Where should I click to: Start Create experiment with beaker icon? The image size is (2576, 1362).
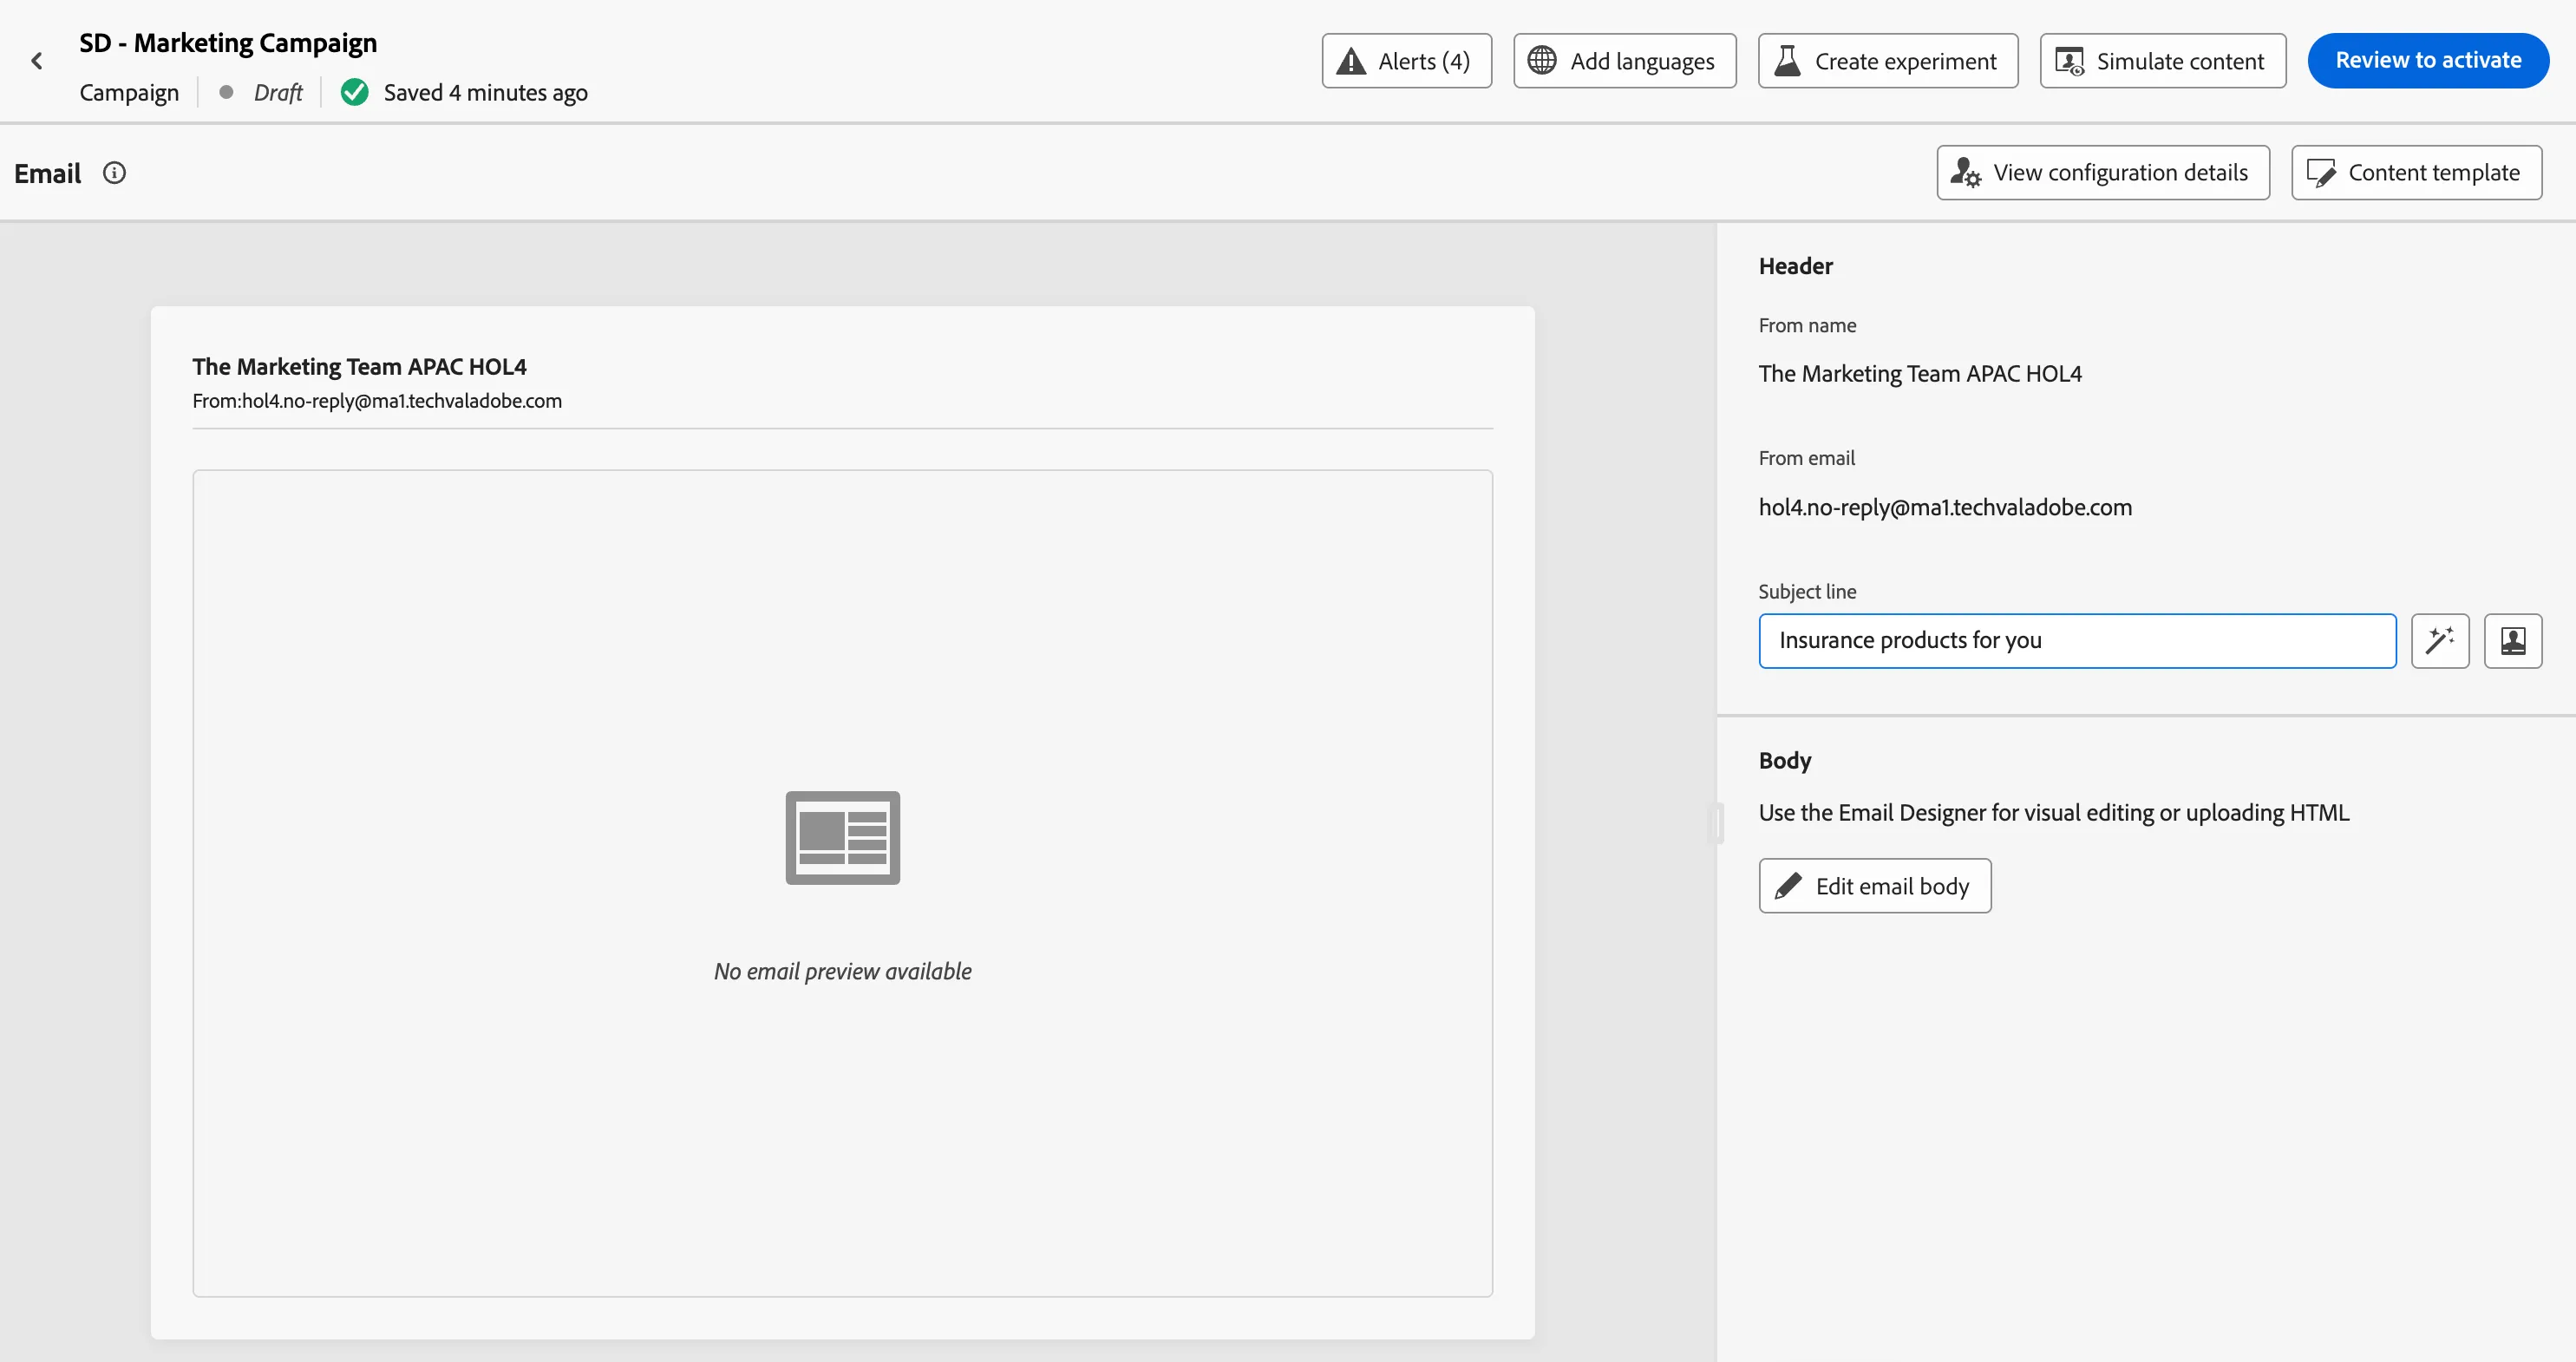coord(1887,61)
